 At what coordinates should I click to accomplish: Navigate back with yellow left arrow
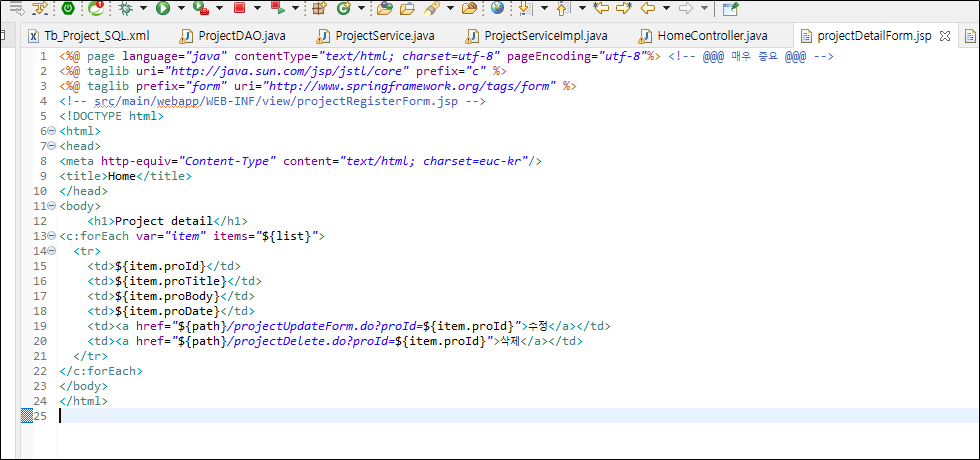tap(648, 8)
